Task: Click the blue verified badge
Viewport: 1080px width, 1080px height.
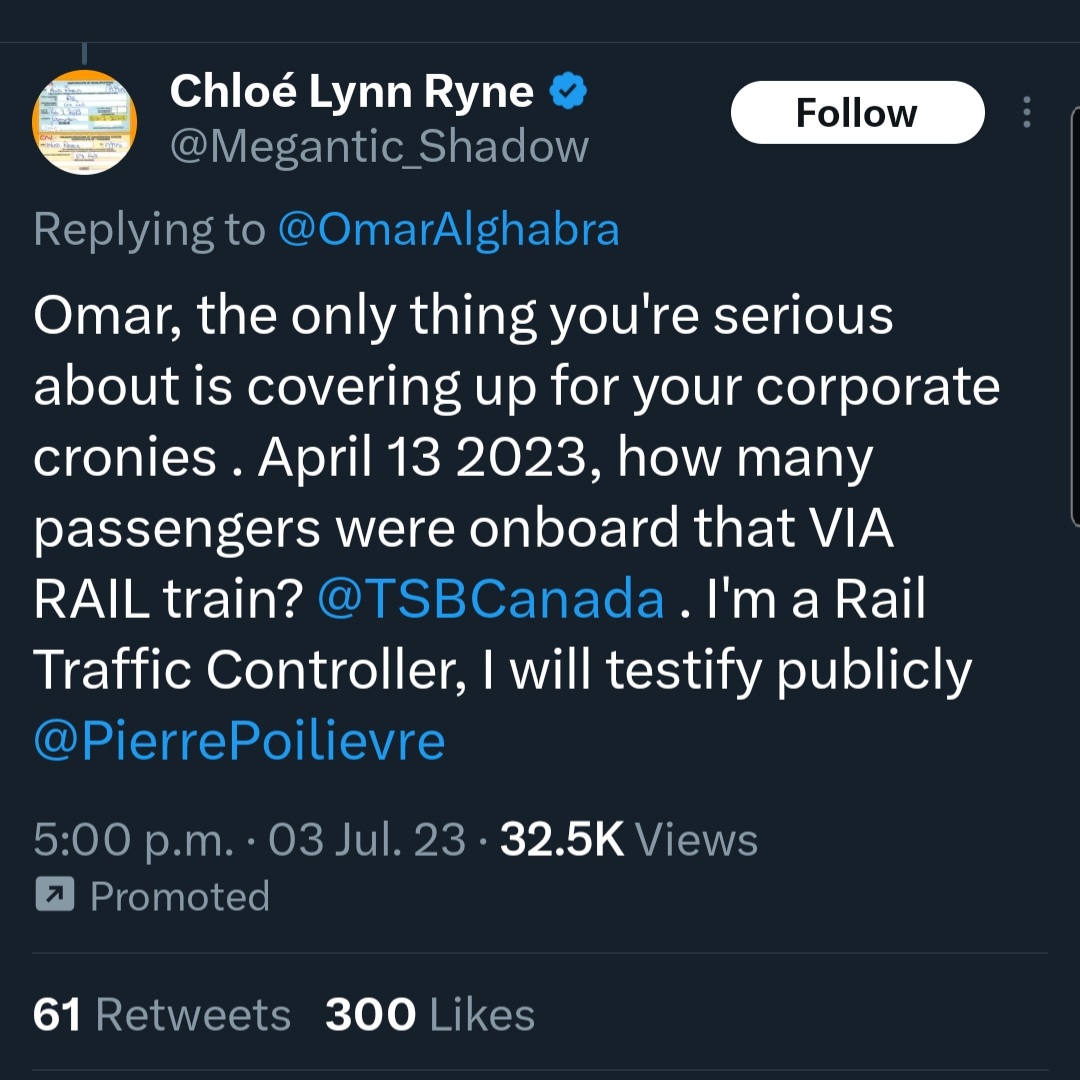Action: click(x=568, y=93)
